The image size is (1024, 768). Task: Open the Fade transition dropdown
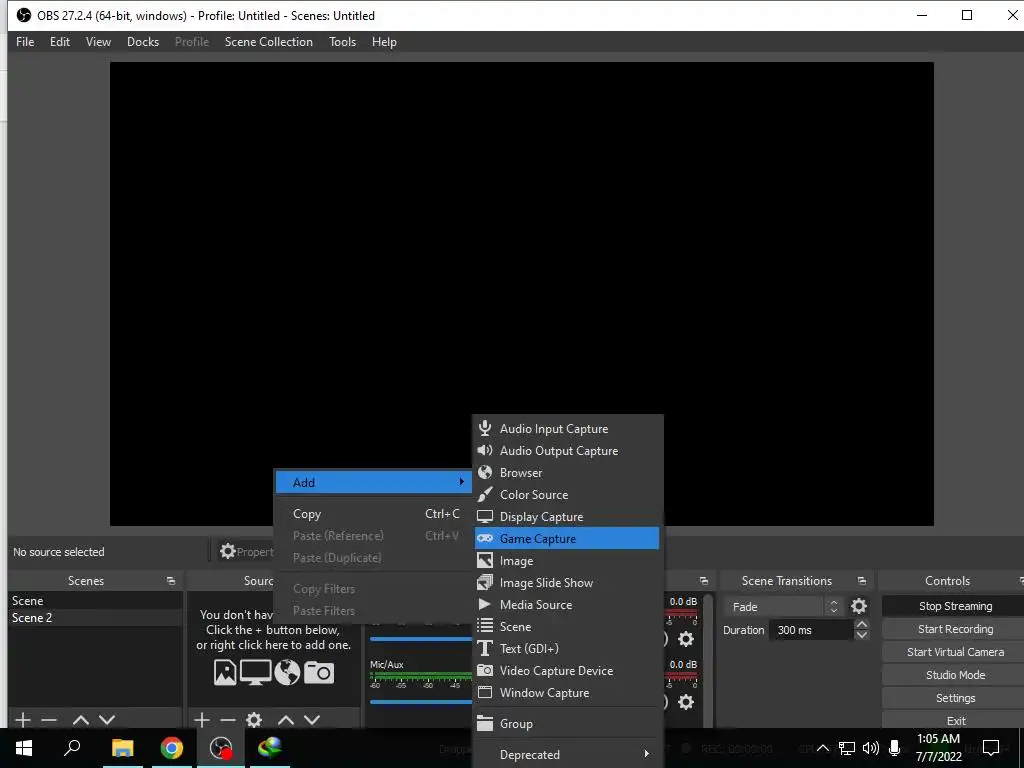click(x=783, y=607)
